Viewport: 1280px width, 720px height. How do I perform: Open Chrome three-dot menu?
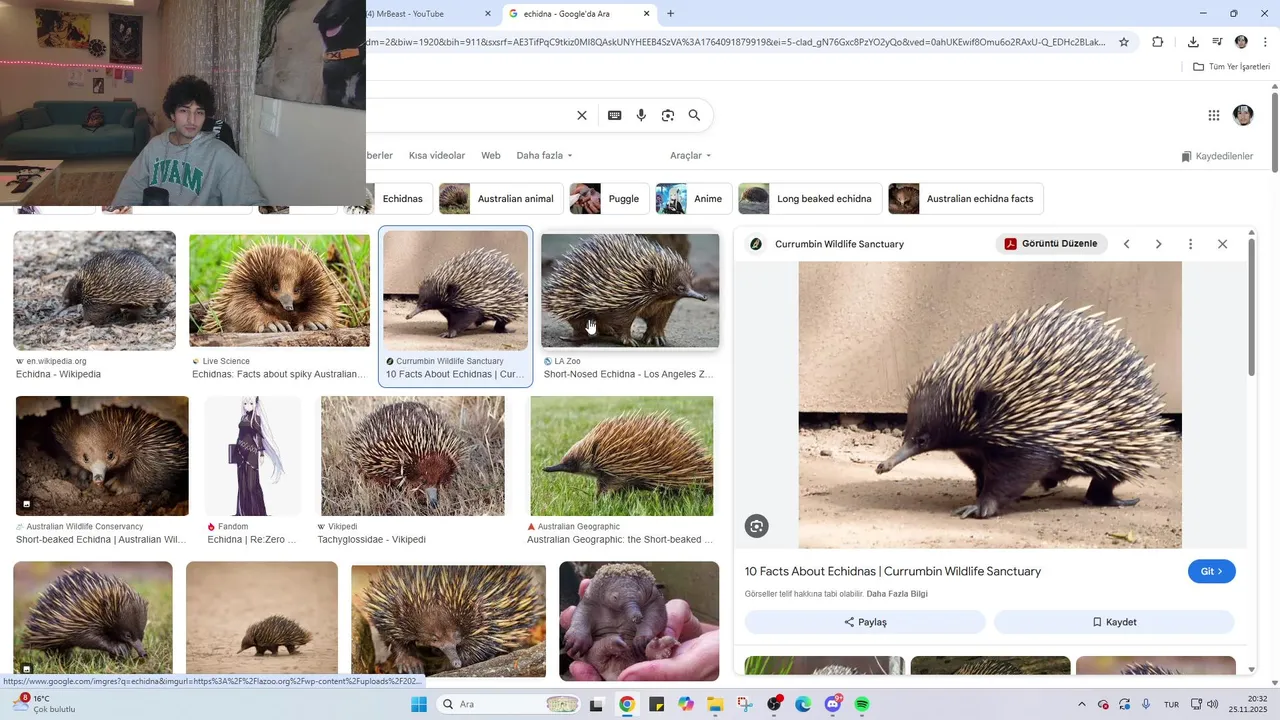tap(1266, 42)
